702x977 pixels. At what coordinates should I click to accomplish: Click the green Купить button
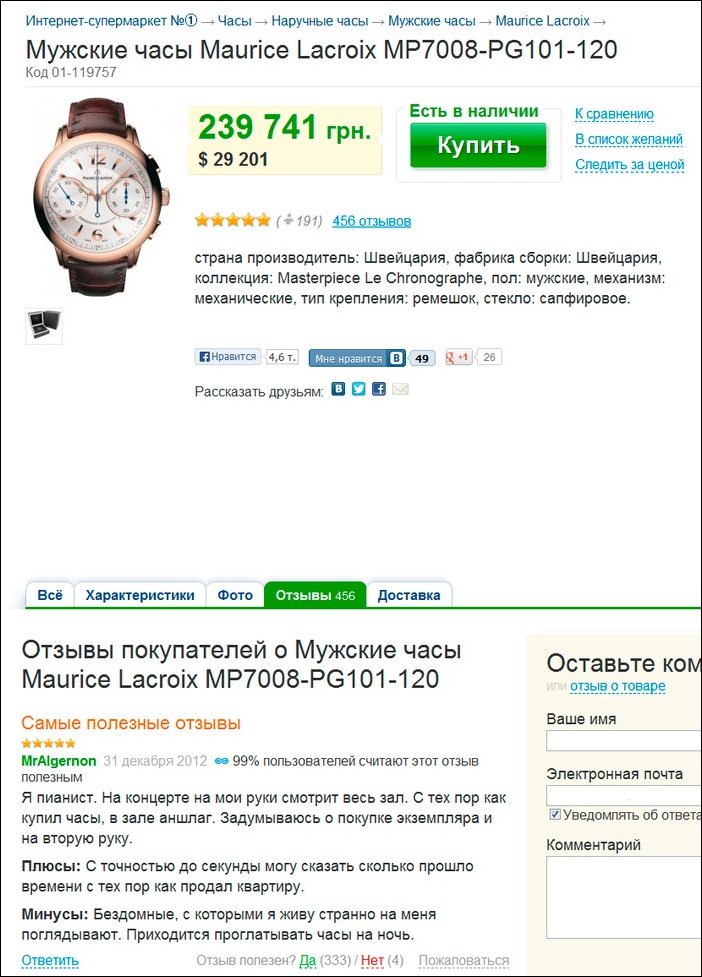(x=478, y=145)
